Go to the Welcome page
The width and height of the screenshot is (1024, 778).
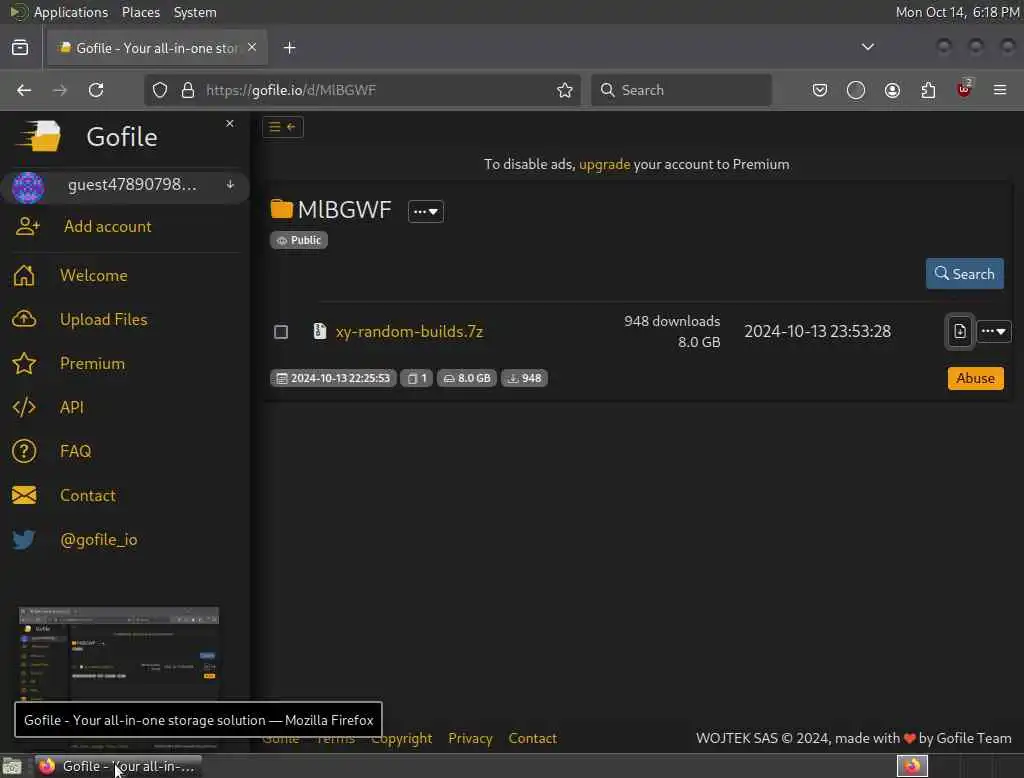pyautogui.click(x=93, y=275)
